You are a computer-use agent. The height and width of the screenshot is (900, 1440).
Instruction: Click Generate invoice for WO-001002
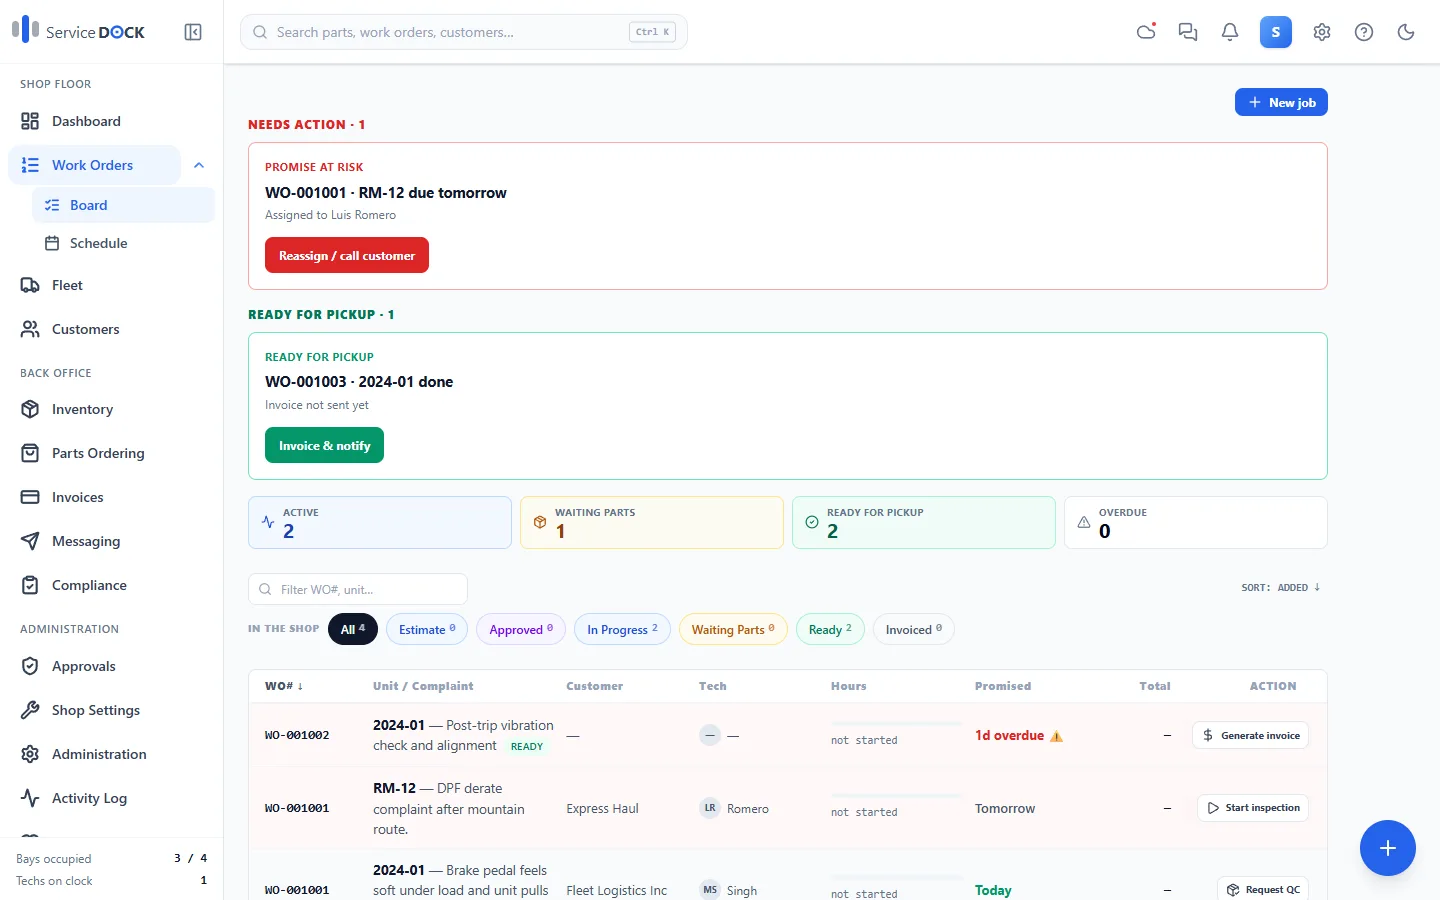[x=1250, y=735]
